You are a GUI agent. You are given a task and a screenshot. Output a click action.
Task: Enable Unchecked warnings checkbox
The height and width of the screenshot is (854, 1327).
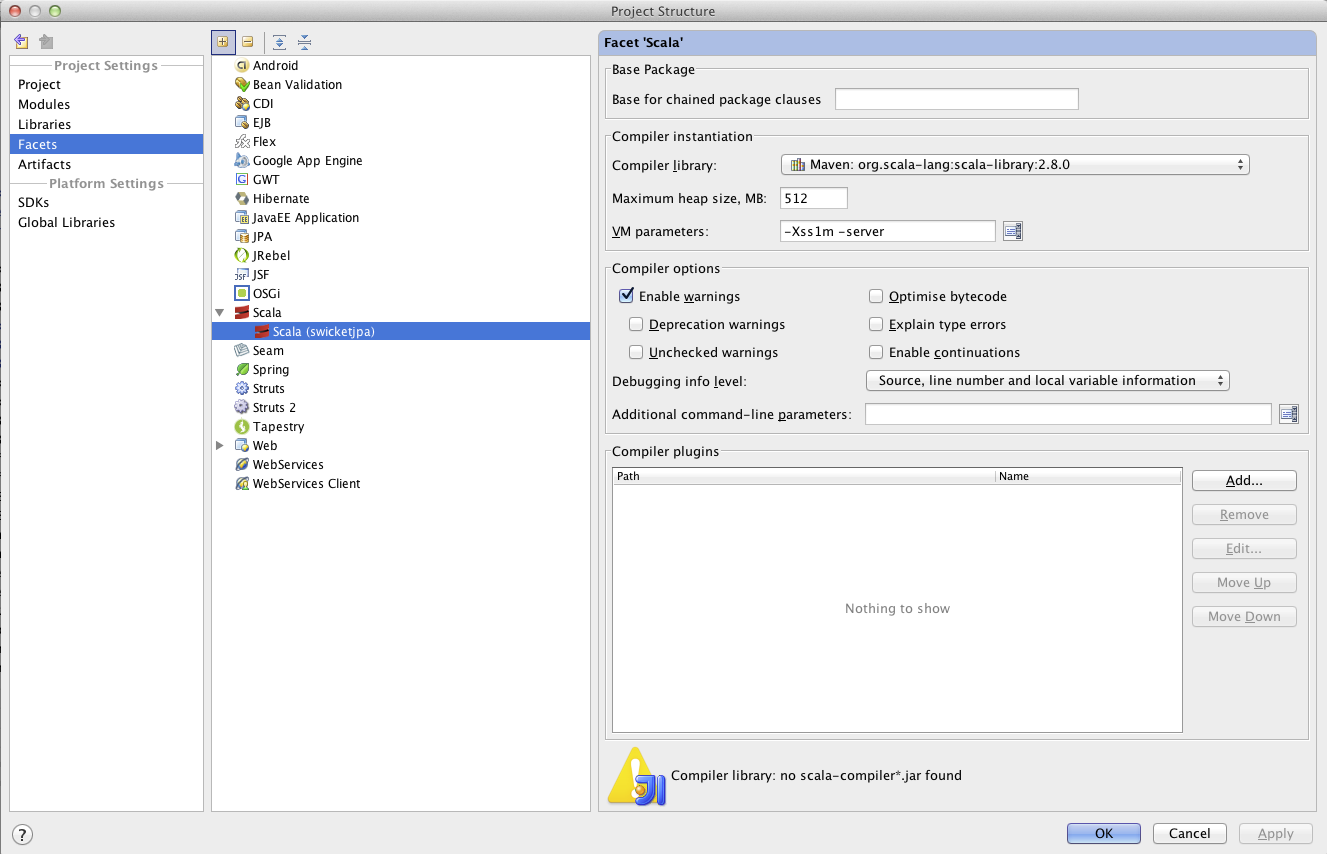click(636, 352)
